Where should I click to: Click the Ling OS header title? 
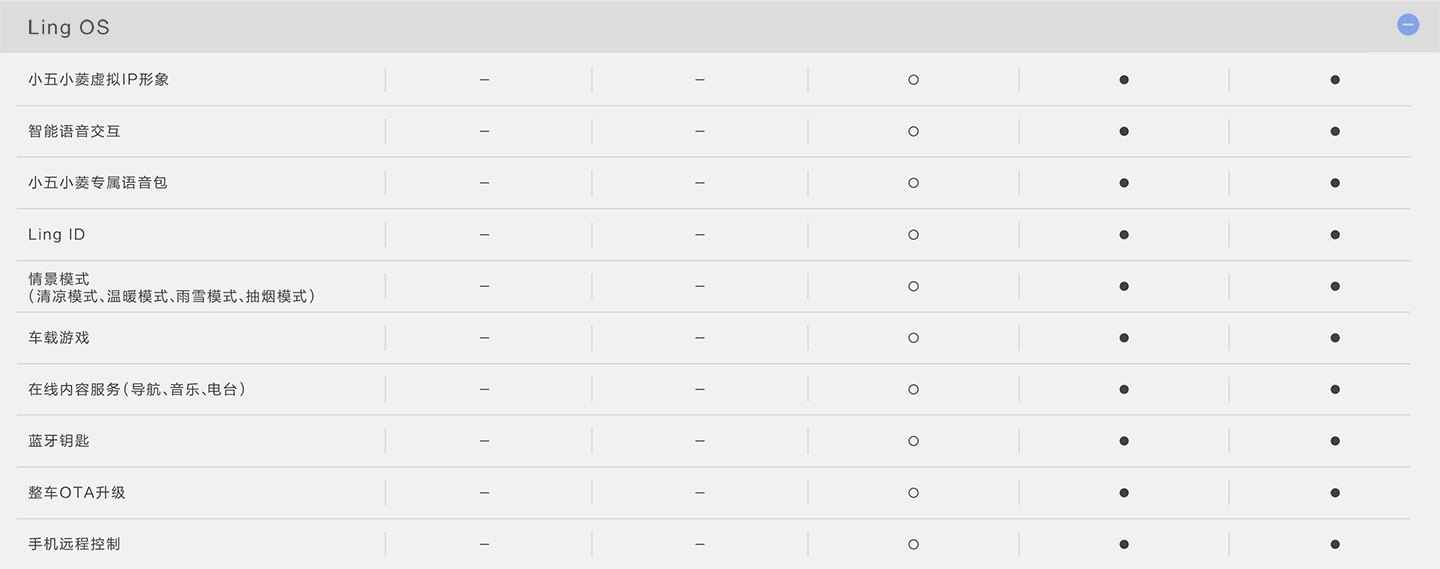point(69,27)
